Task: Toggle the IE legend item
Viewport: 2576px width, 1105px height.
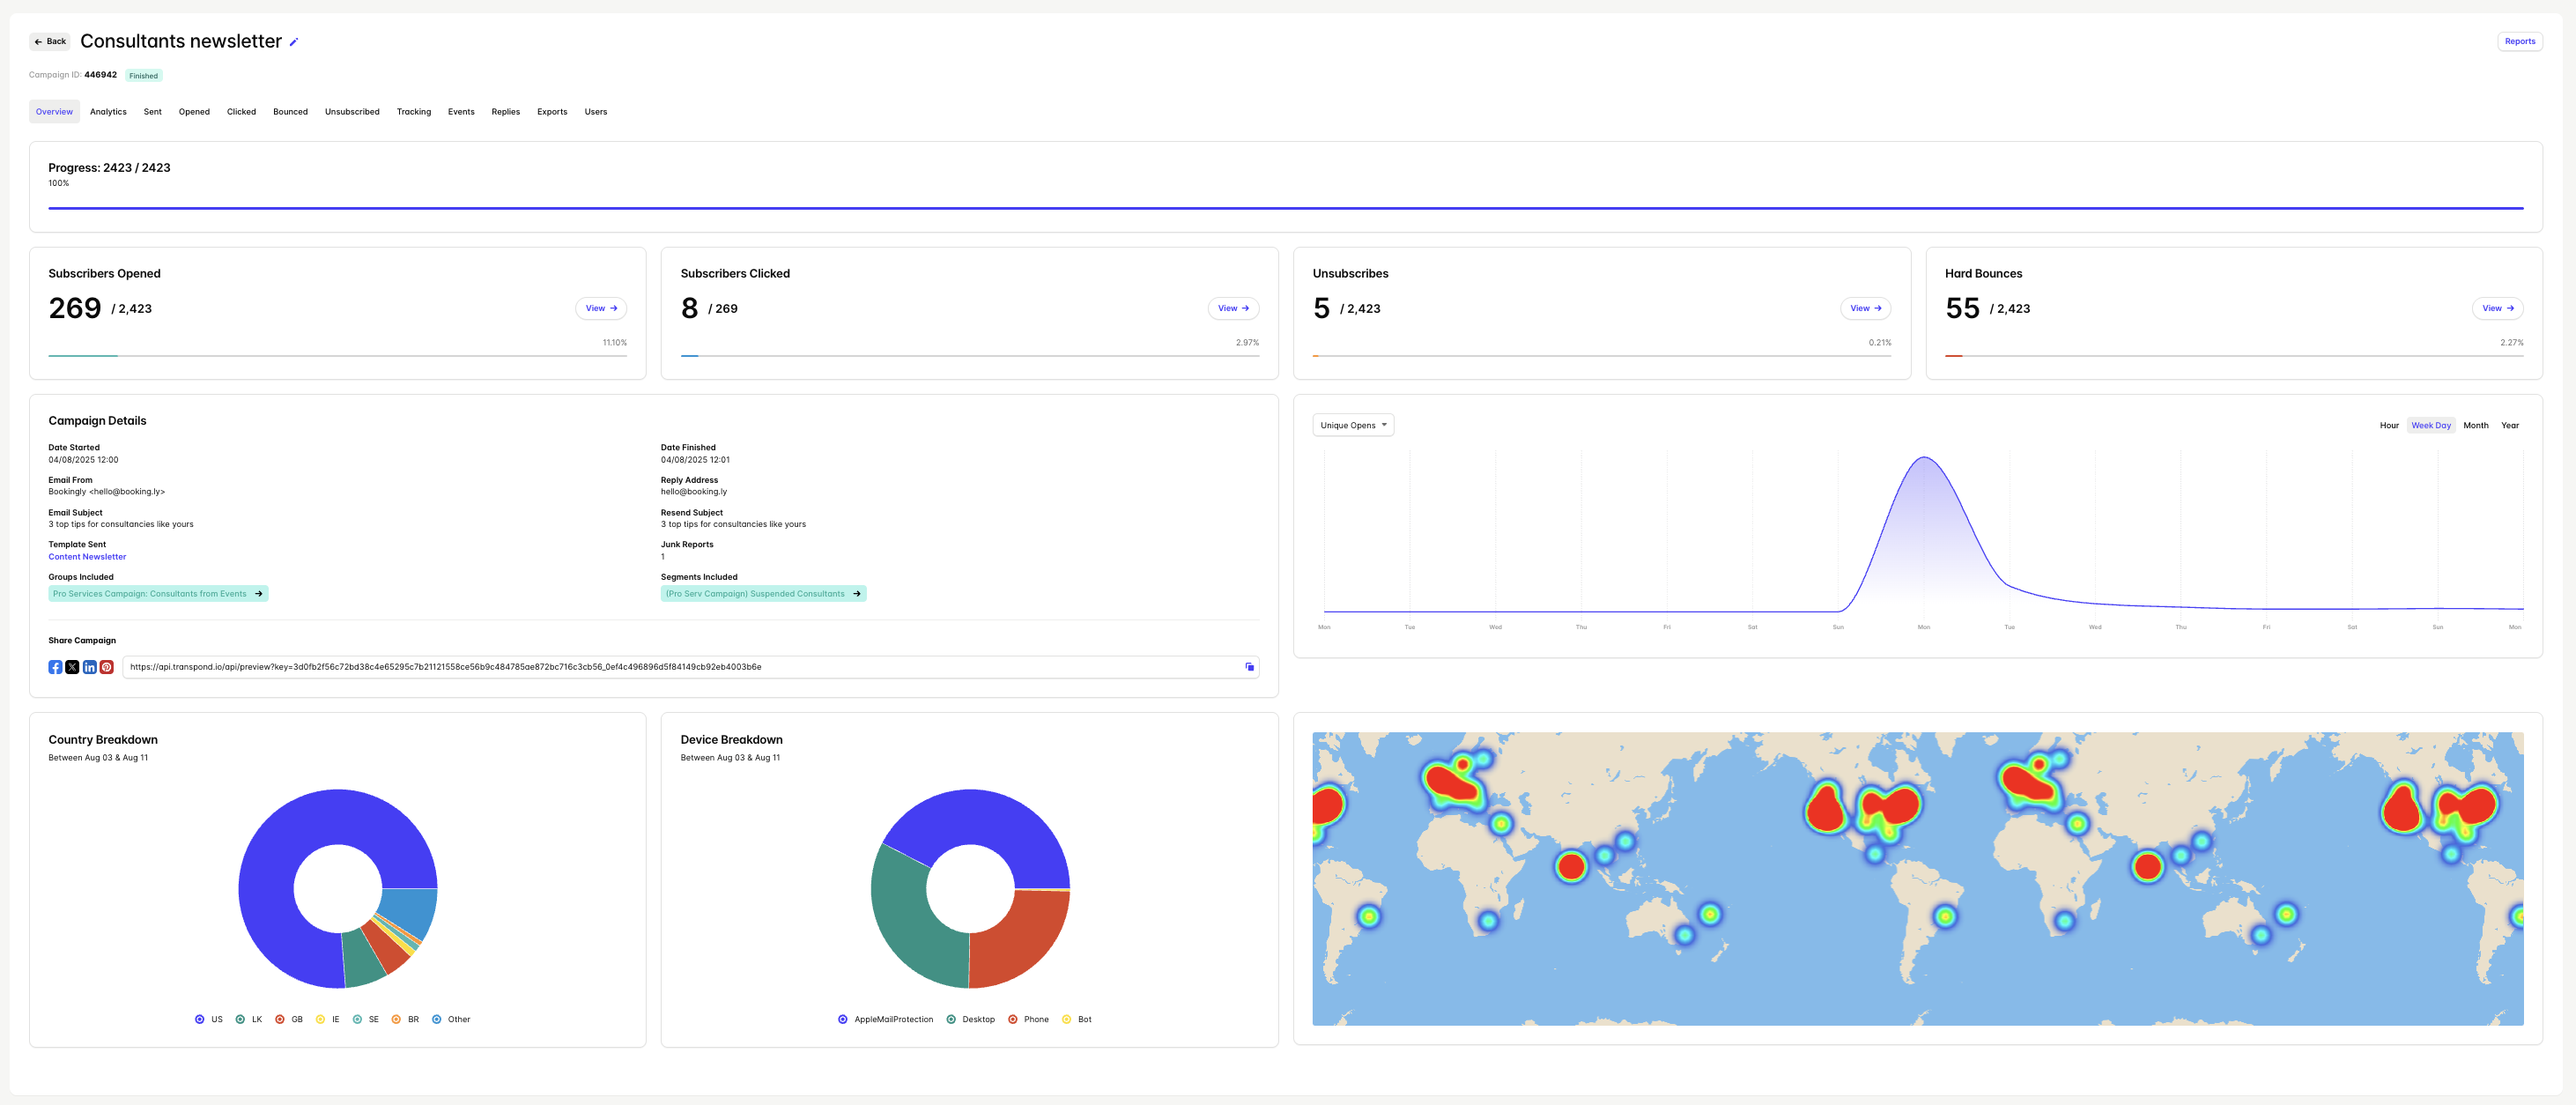Action: pos(328,1020)
